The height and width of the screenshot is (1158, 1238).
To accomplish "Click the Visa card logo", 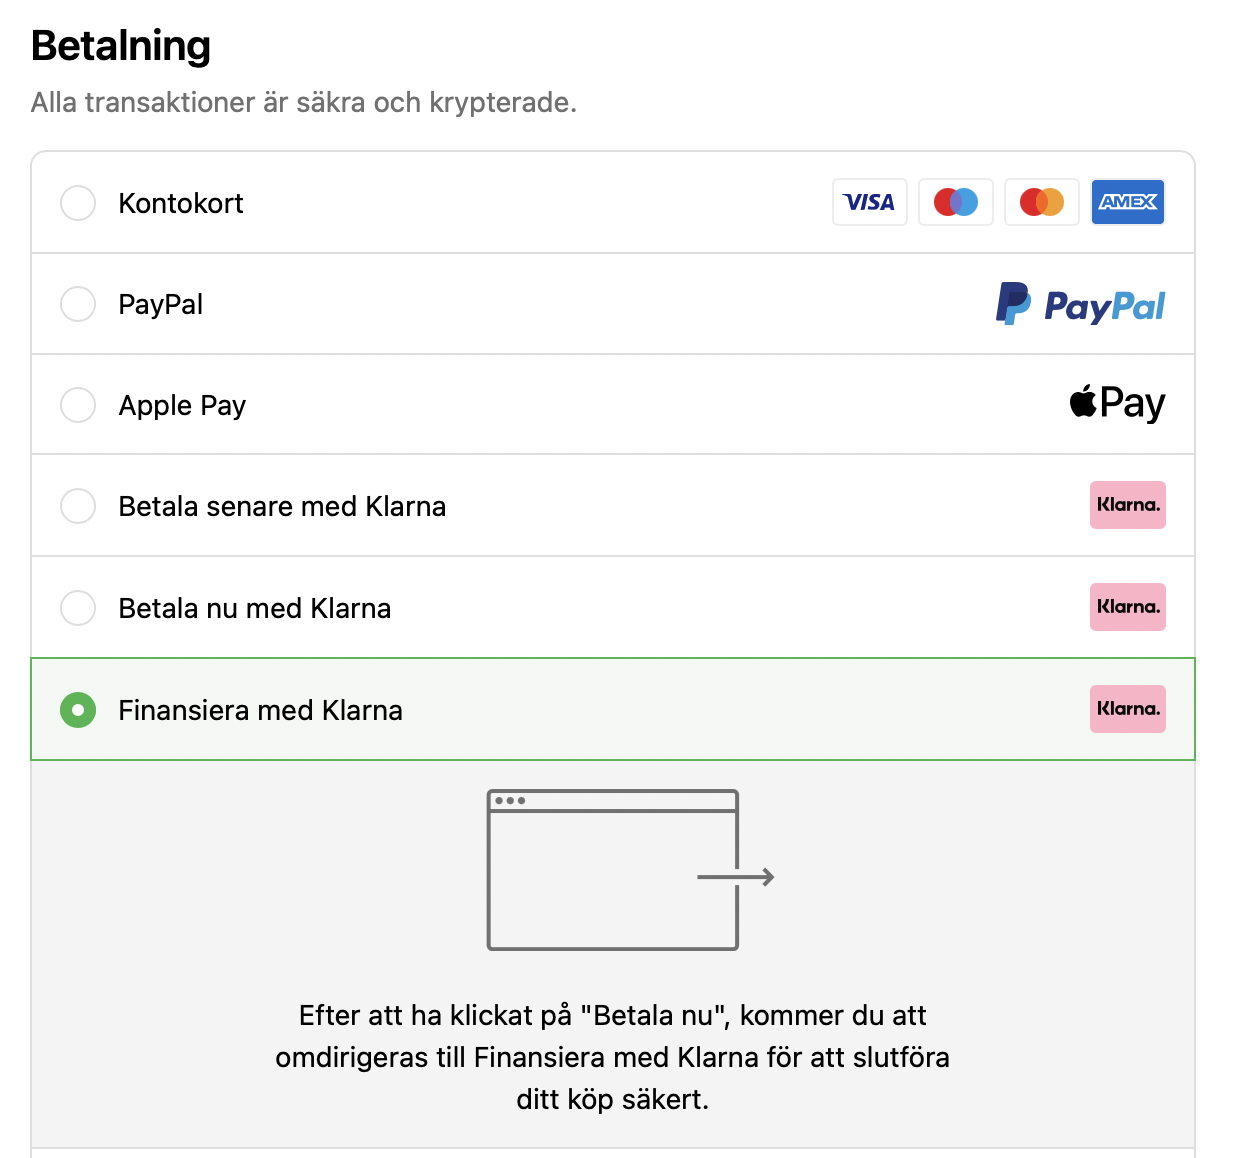I will tap(869, 202).
